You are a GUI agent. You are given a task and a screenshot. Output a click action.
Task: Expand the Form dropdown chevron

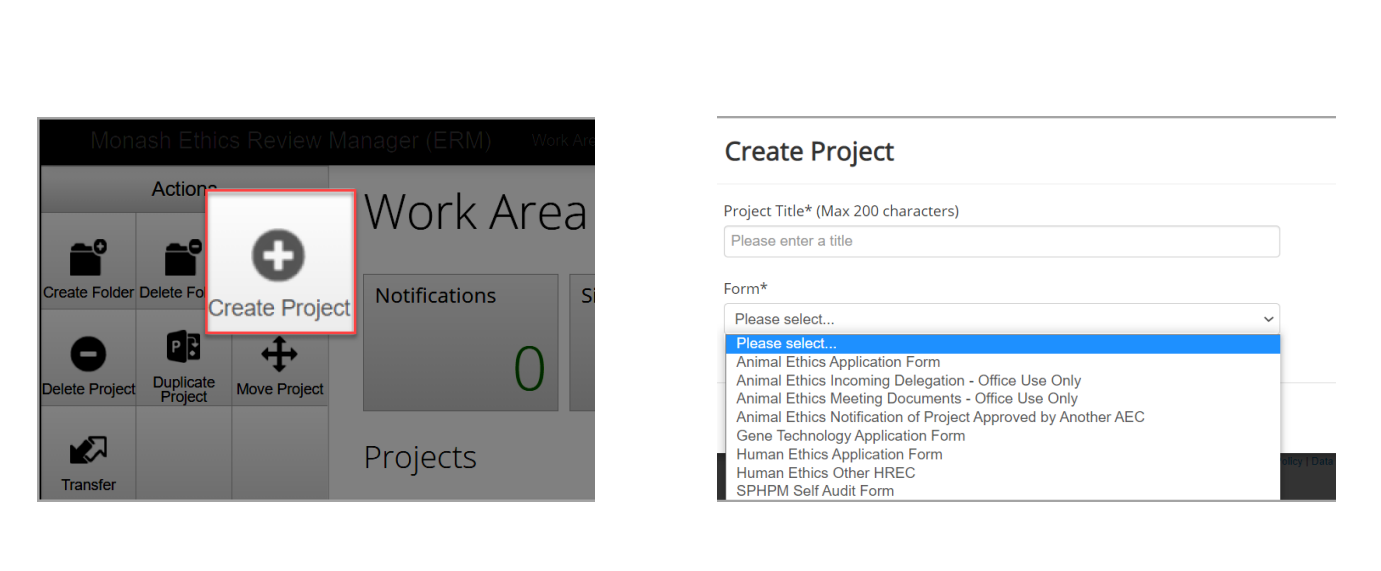(1268, 319)
